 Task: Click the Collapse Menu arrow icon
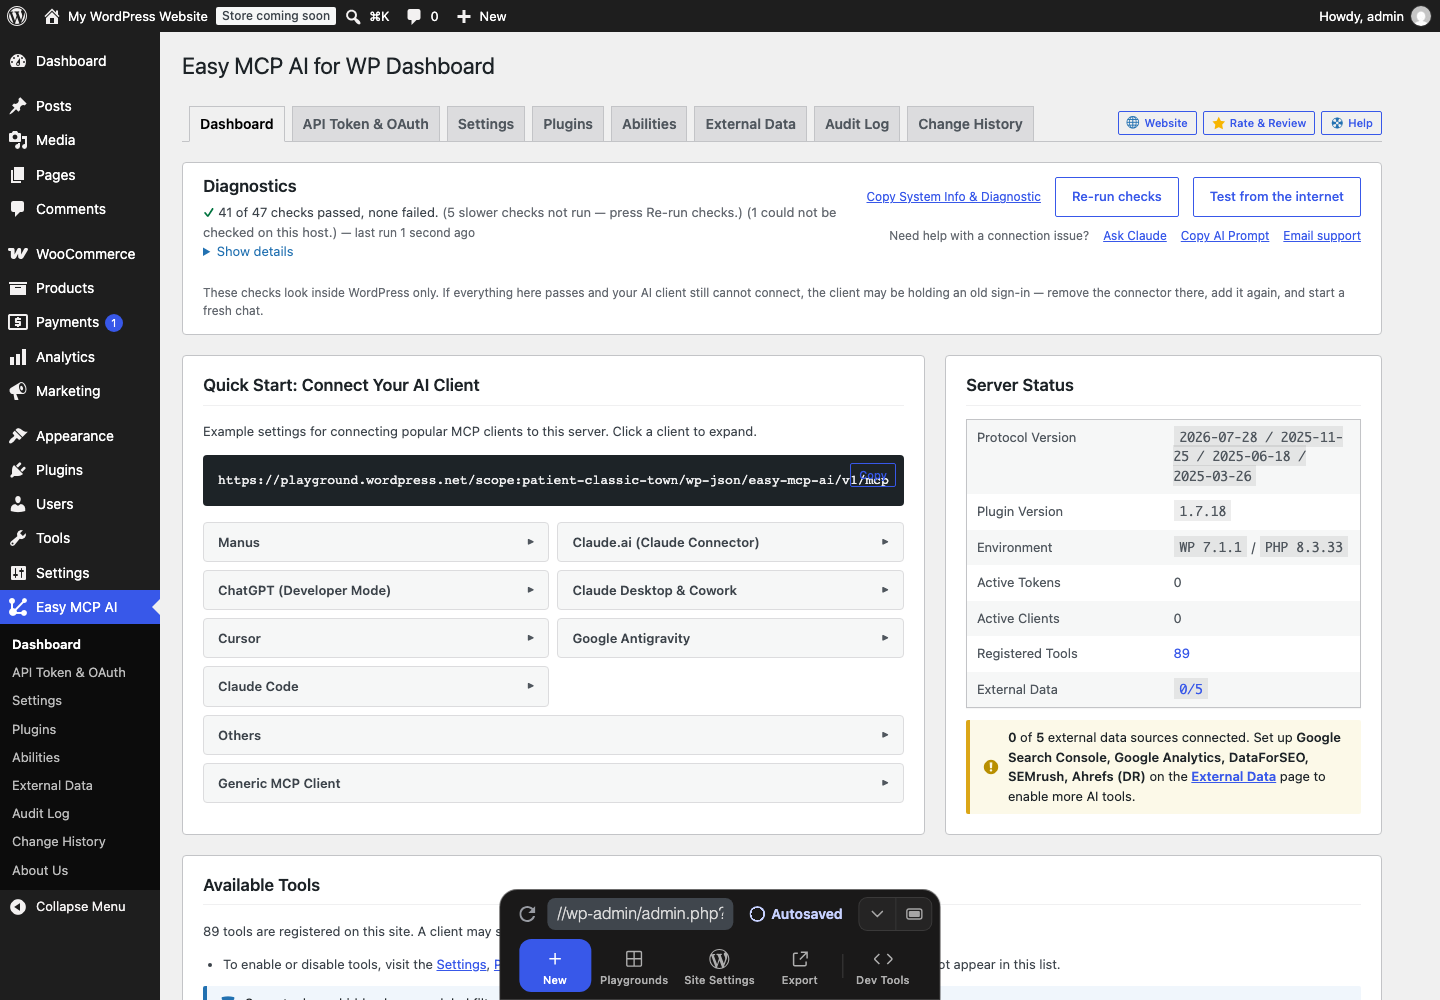[x=18, y=907]
